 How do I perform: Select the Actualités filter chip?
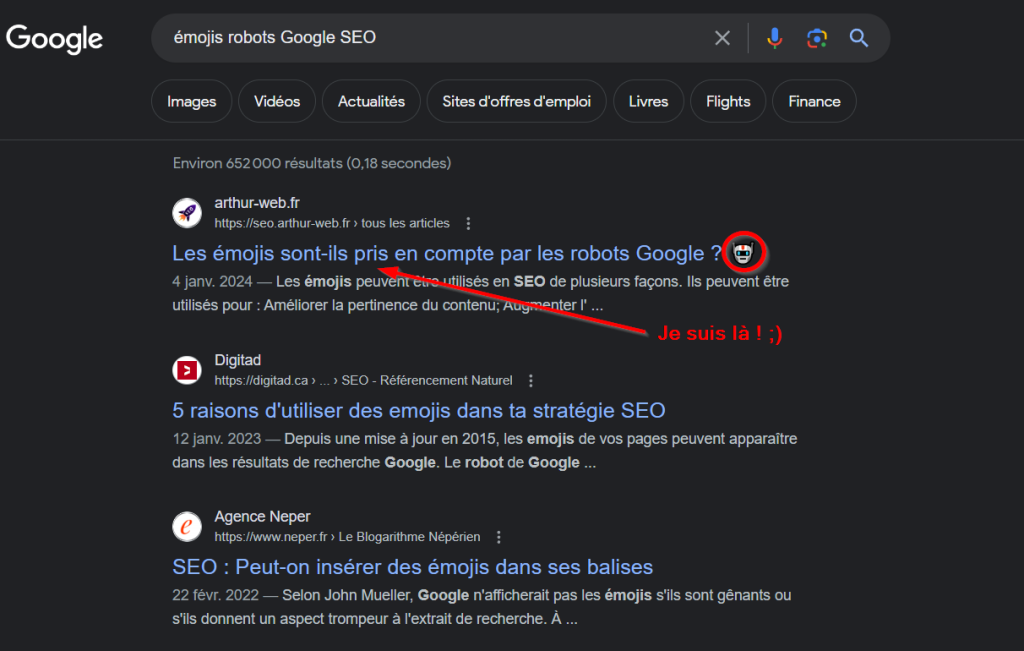pyautogui.click(x=371, y=101)
